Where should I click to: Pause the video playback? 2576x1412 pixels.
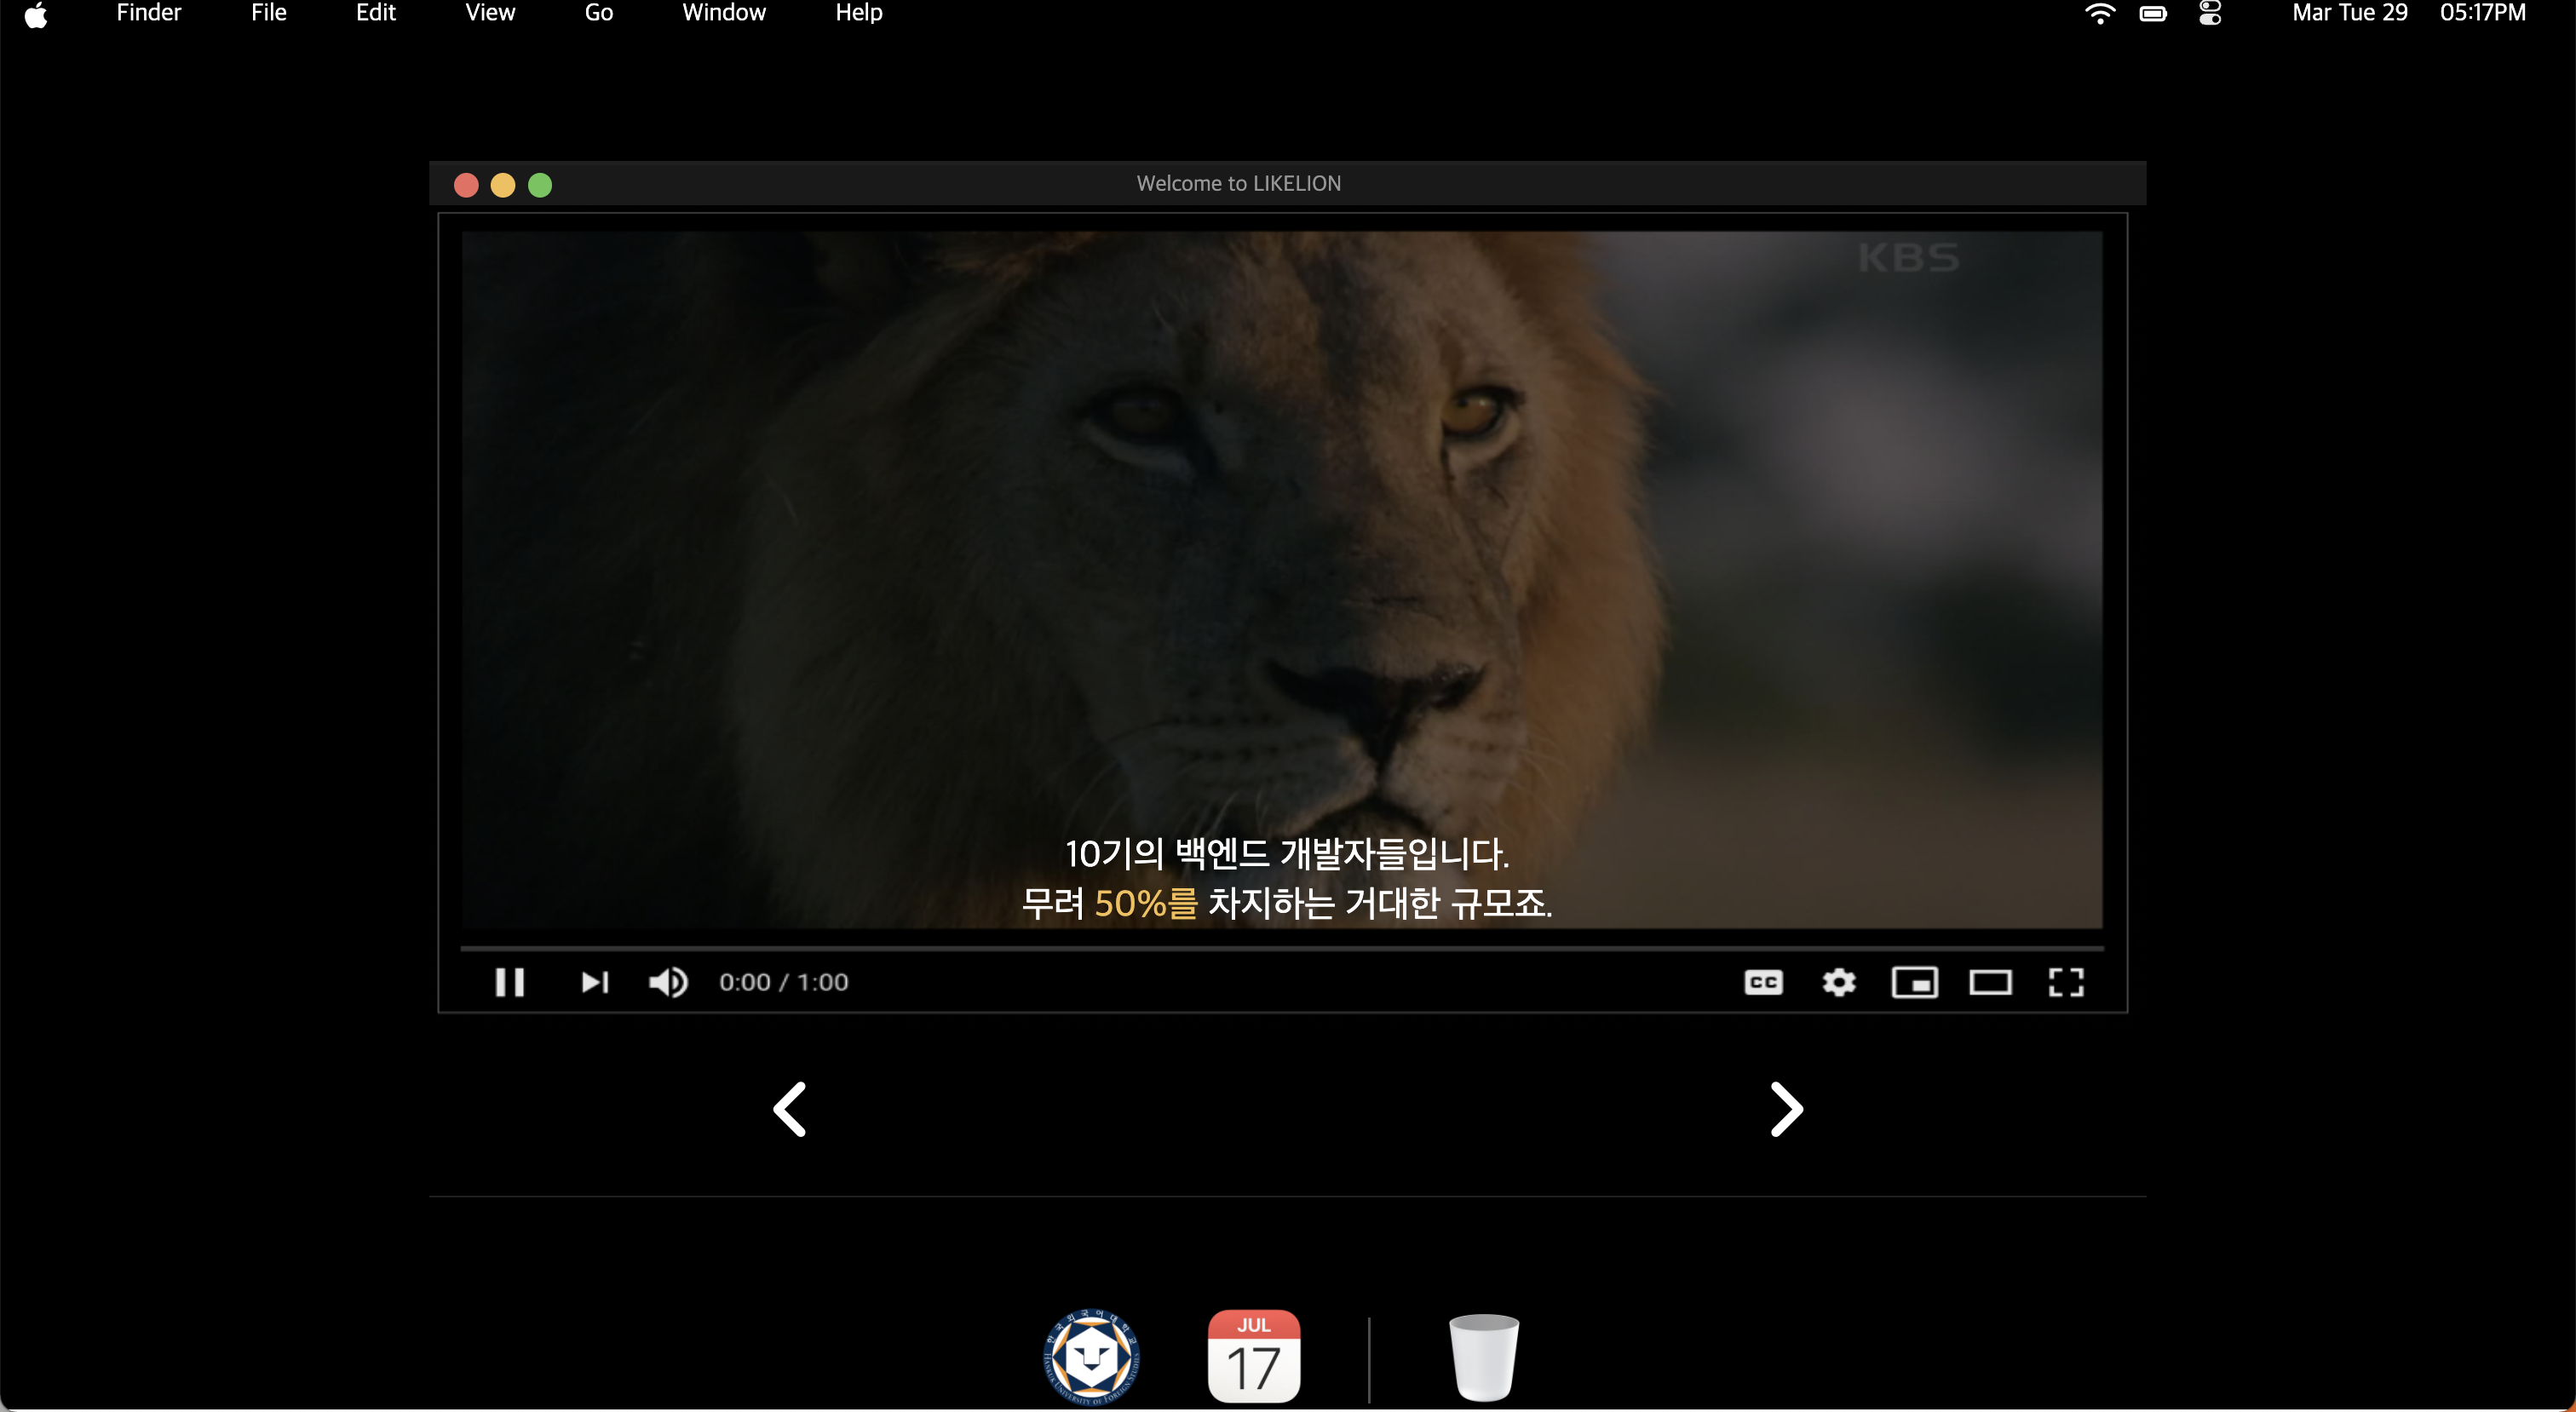509,982
